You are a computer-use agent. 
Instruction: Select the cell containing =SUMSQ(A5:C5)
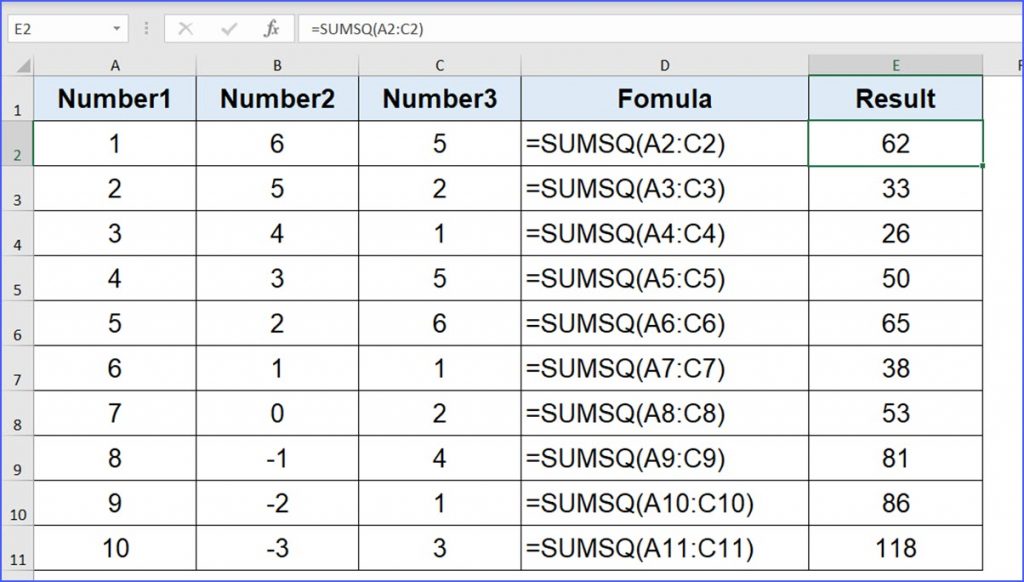[664, 278]
